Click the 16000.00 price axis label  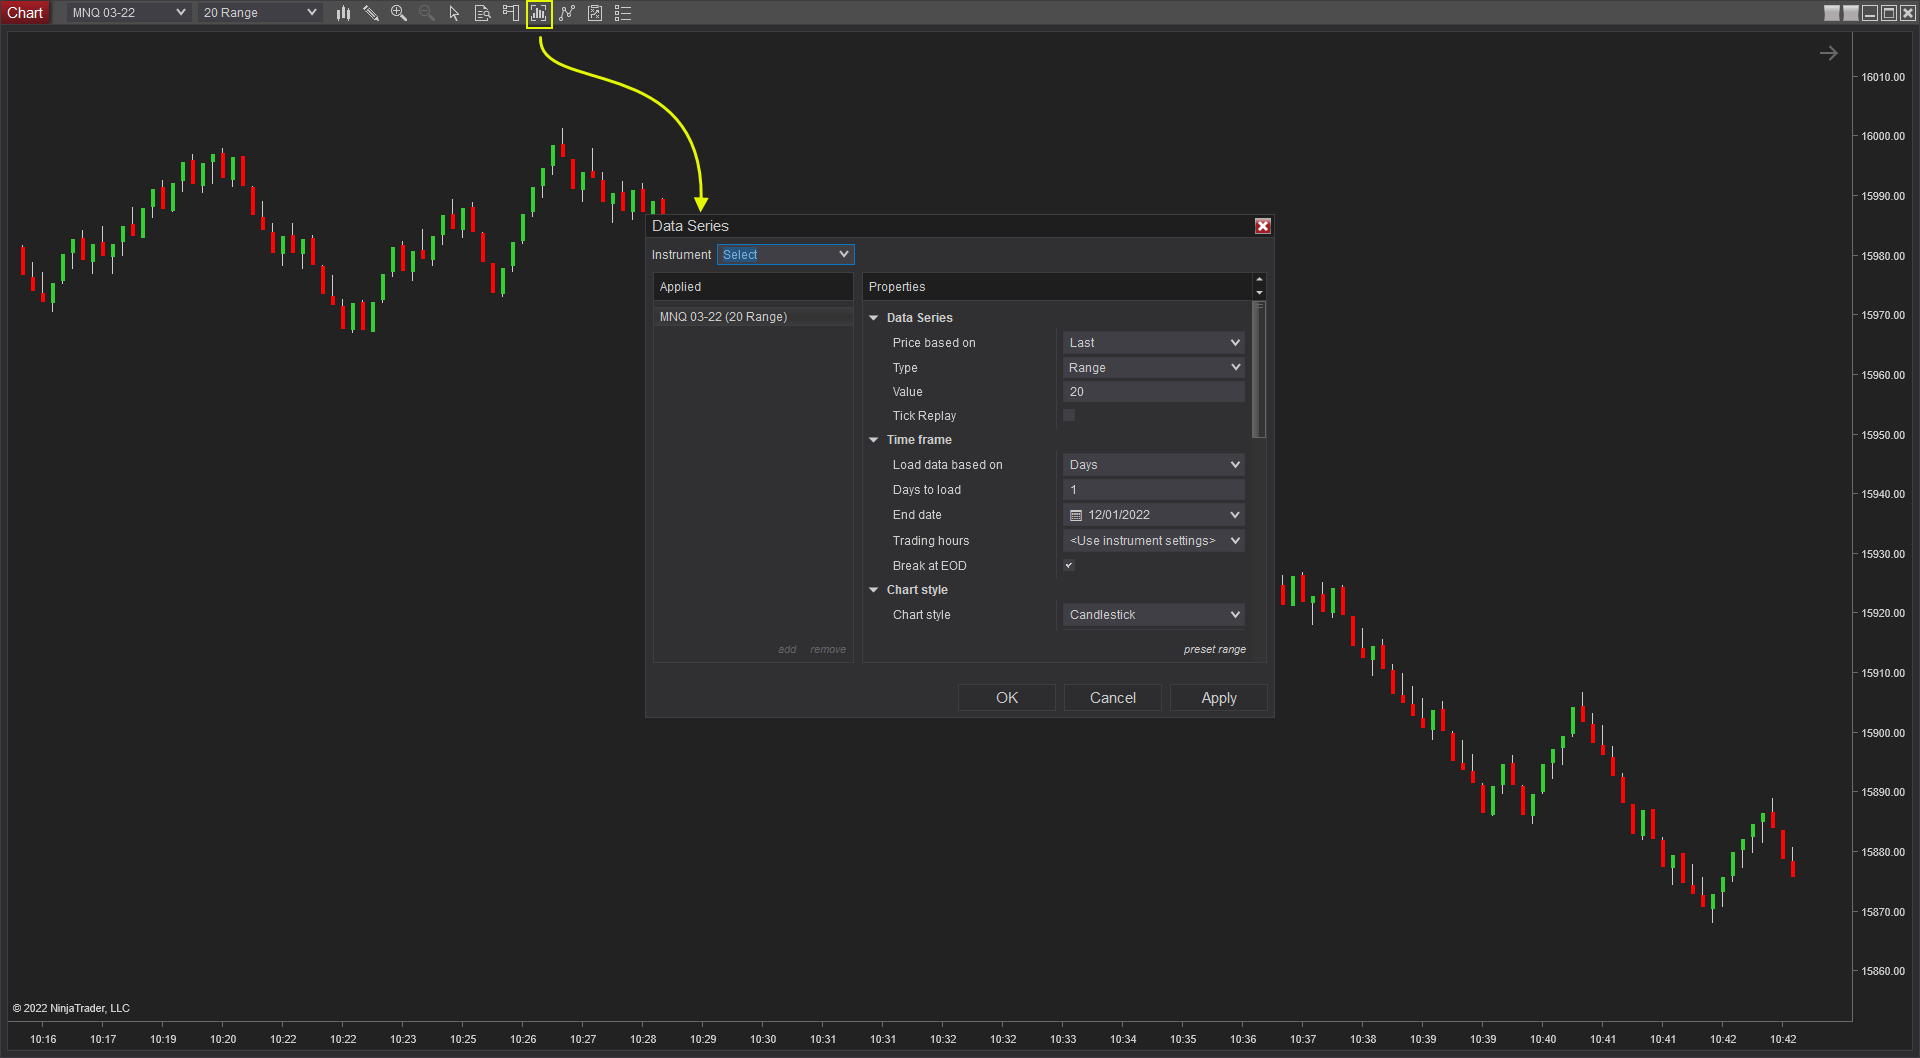click(x=1883, y=136)
